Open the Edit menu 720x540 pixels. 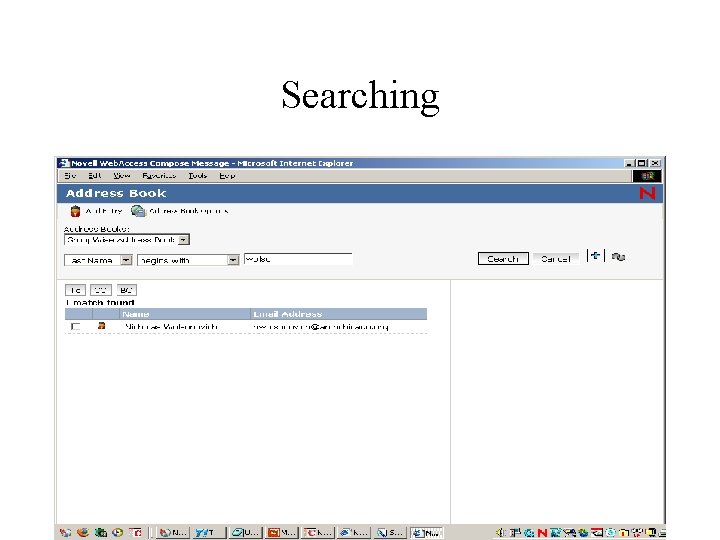pos(95,176)
